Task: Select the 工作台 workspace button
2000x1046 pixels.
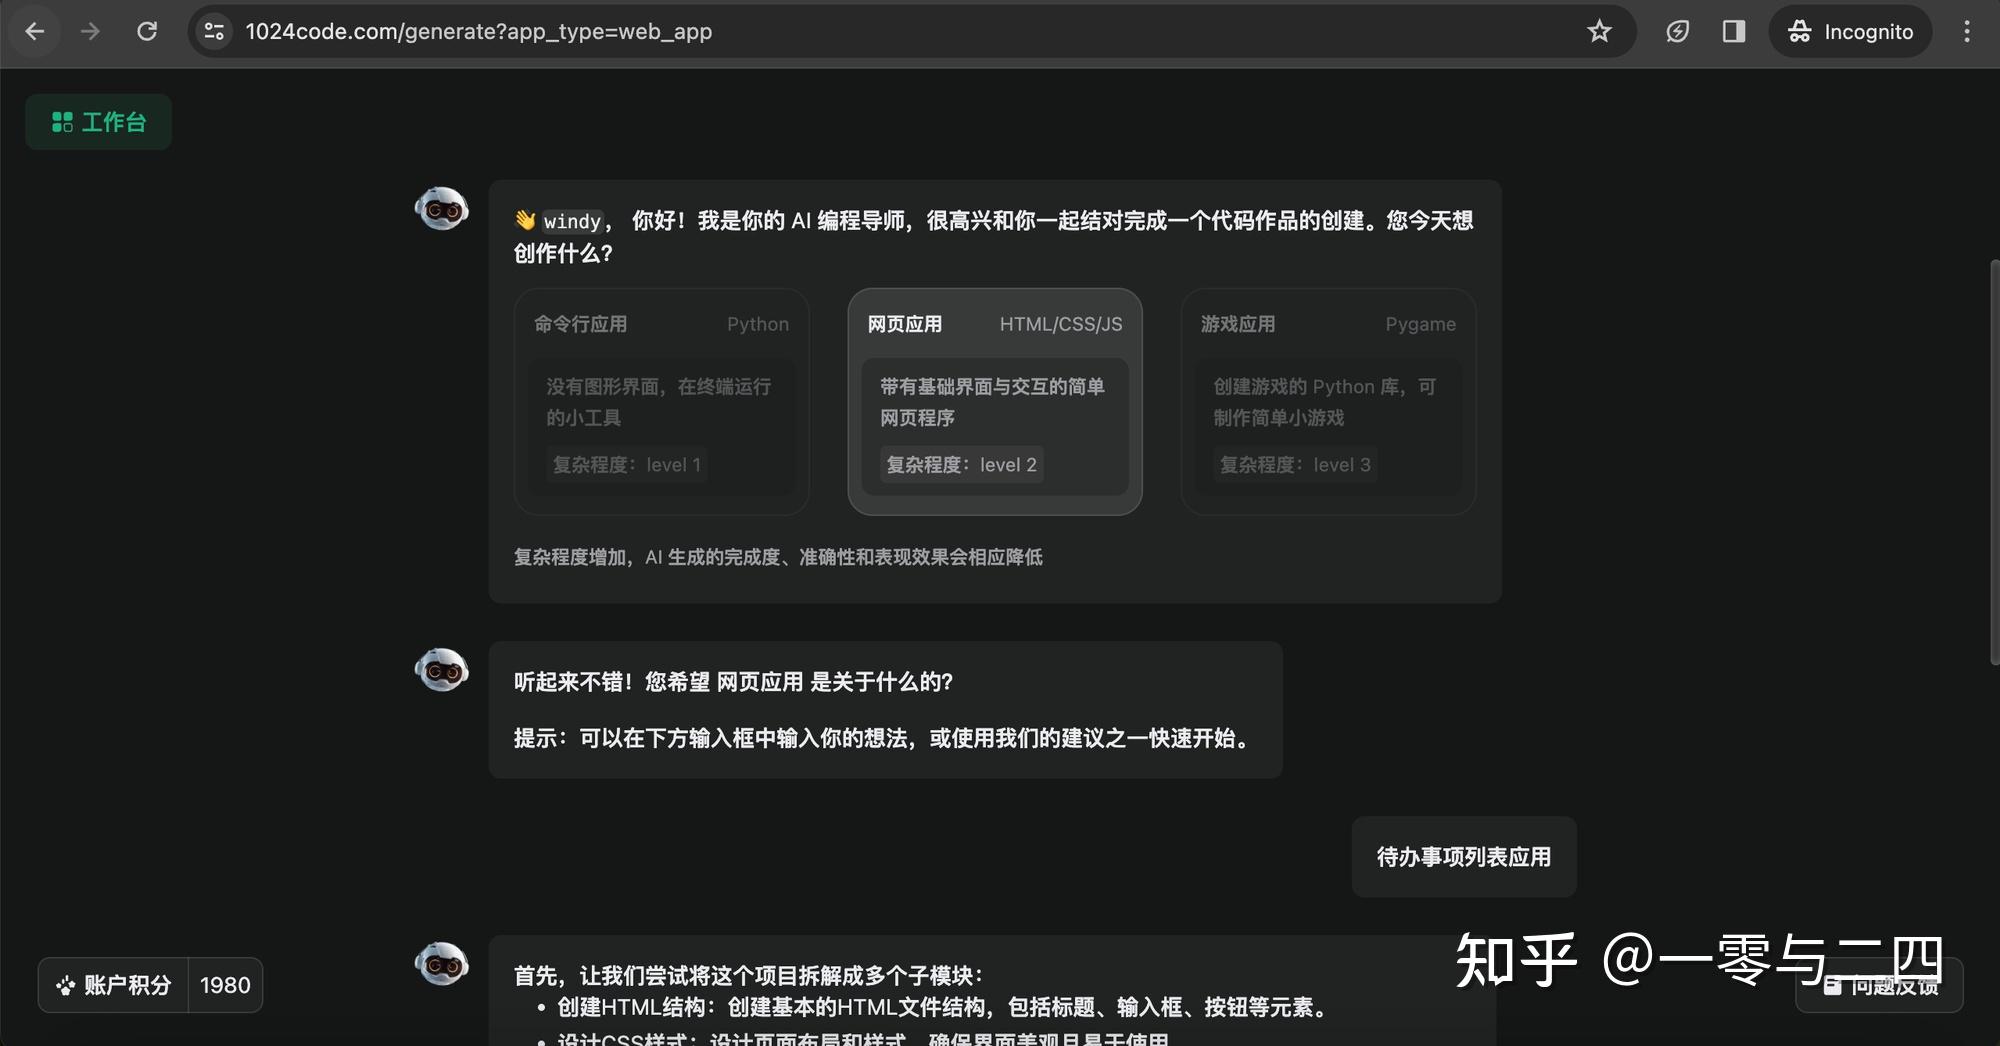Action: 97,121
